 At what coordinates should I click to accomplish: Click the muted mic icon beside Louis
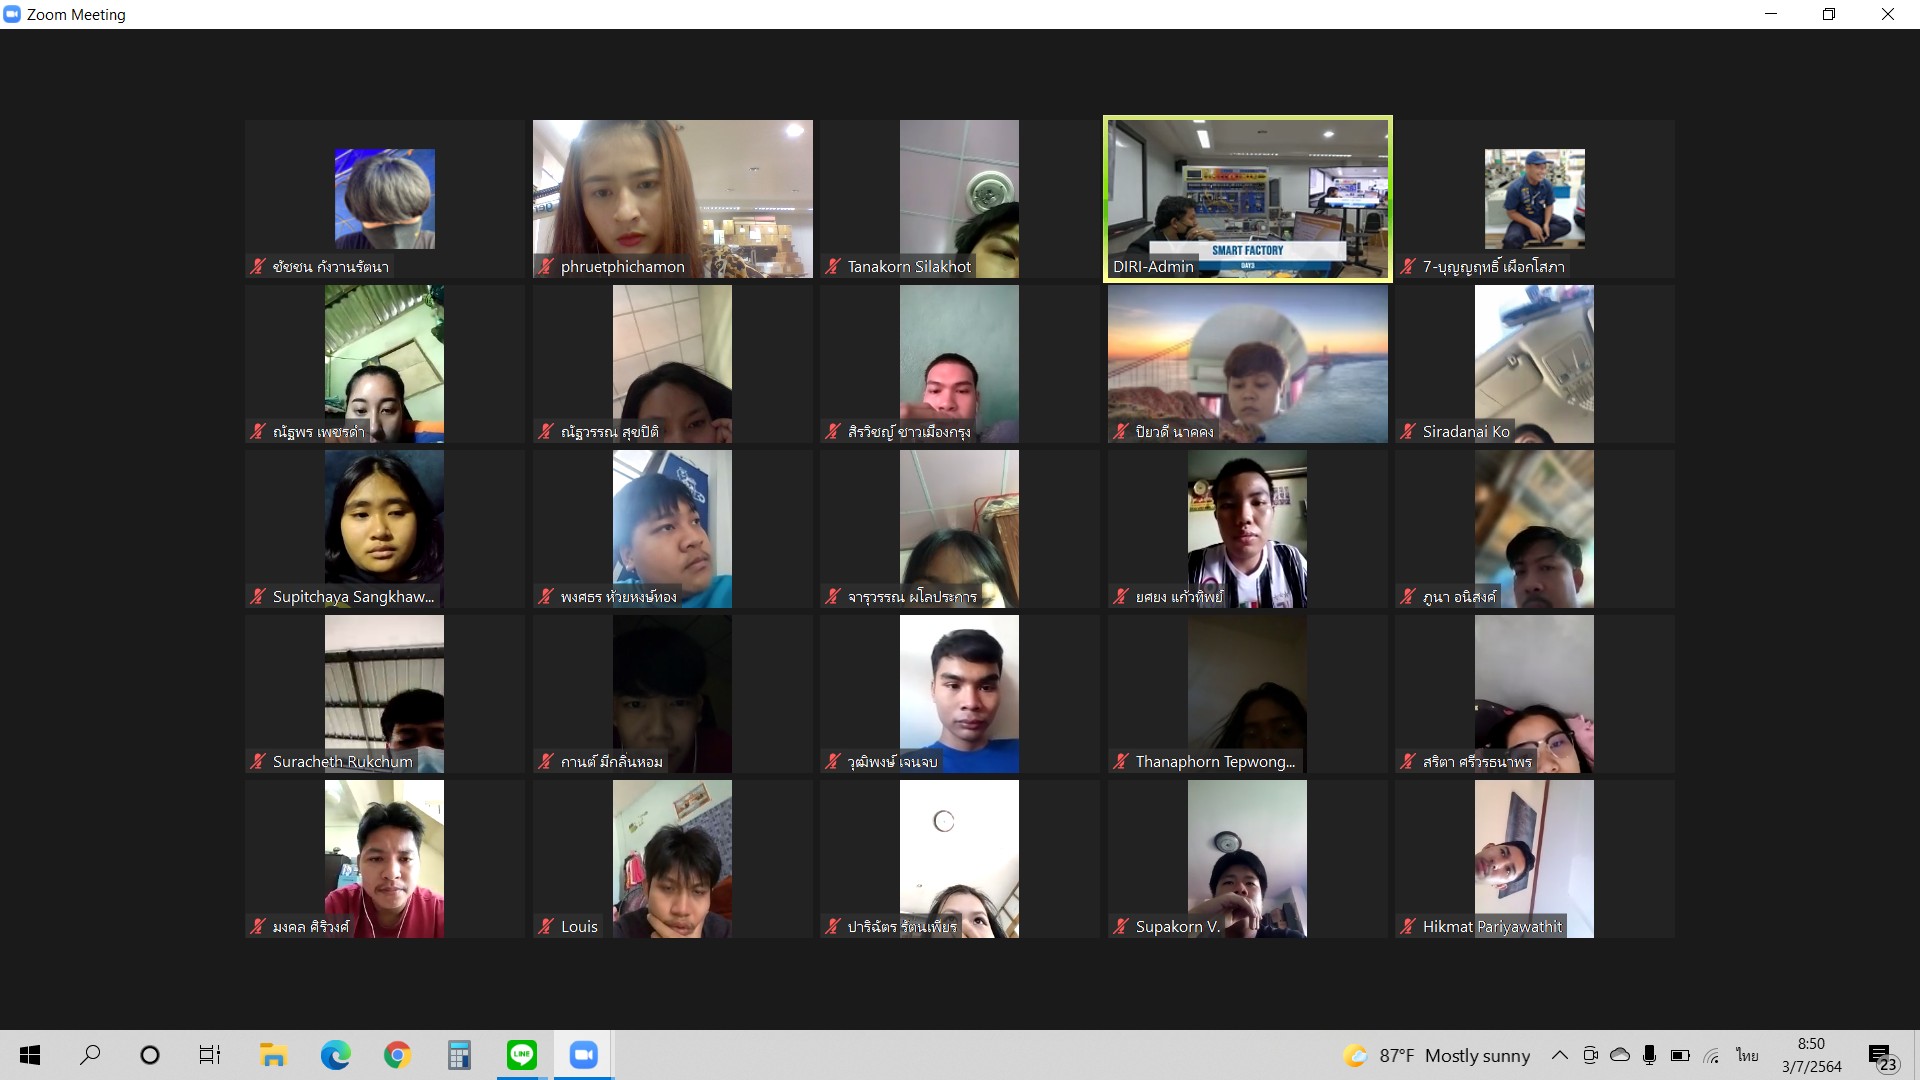pyautogui.click(x=546, y=926)
